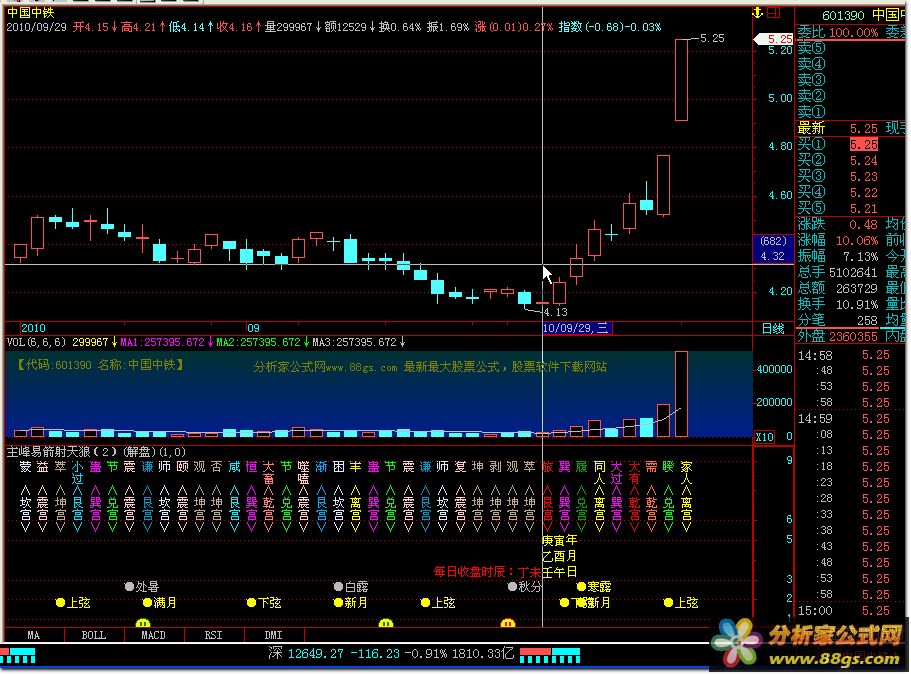Screen dimensions: 911x674
Task: Click the 振幅 7.13% value
Action: pyautogui.click(x=860, y=256)
